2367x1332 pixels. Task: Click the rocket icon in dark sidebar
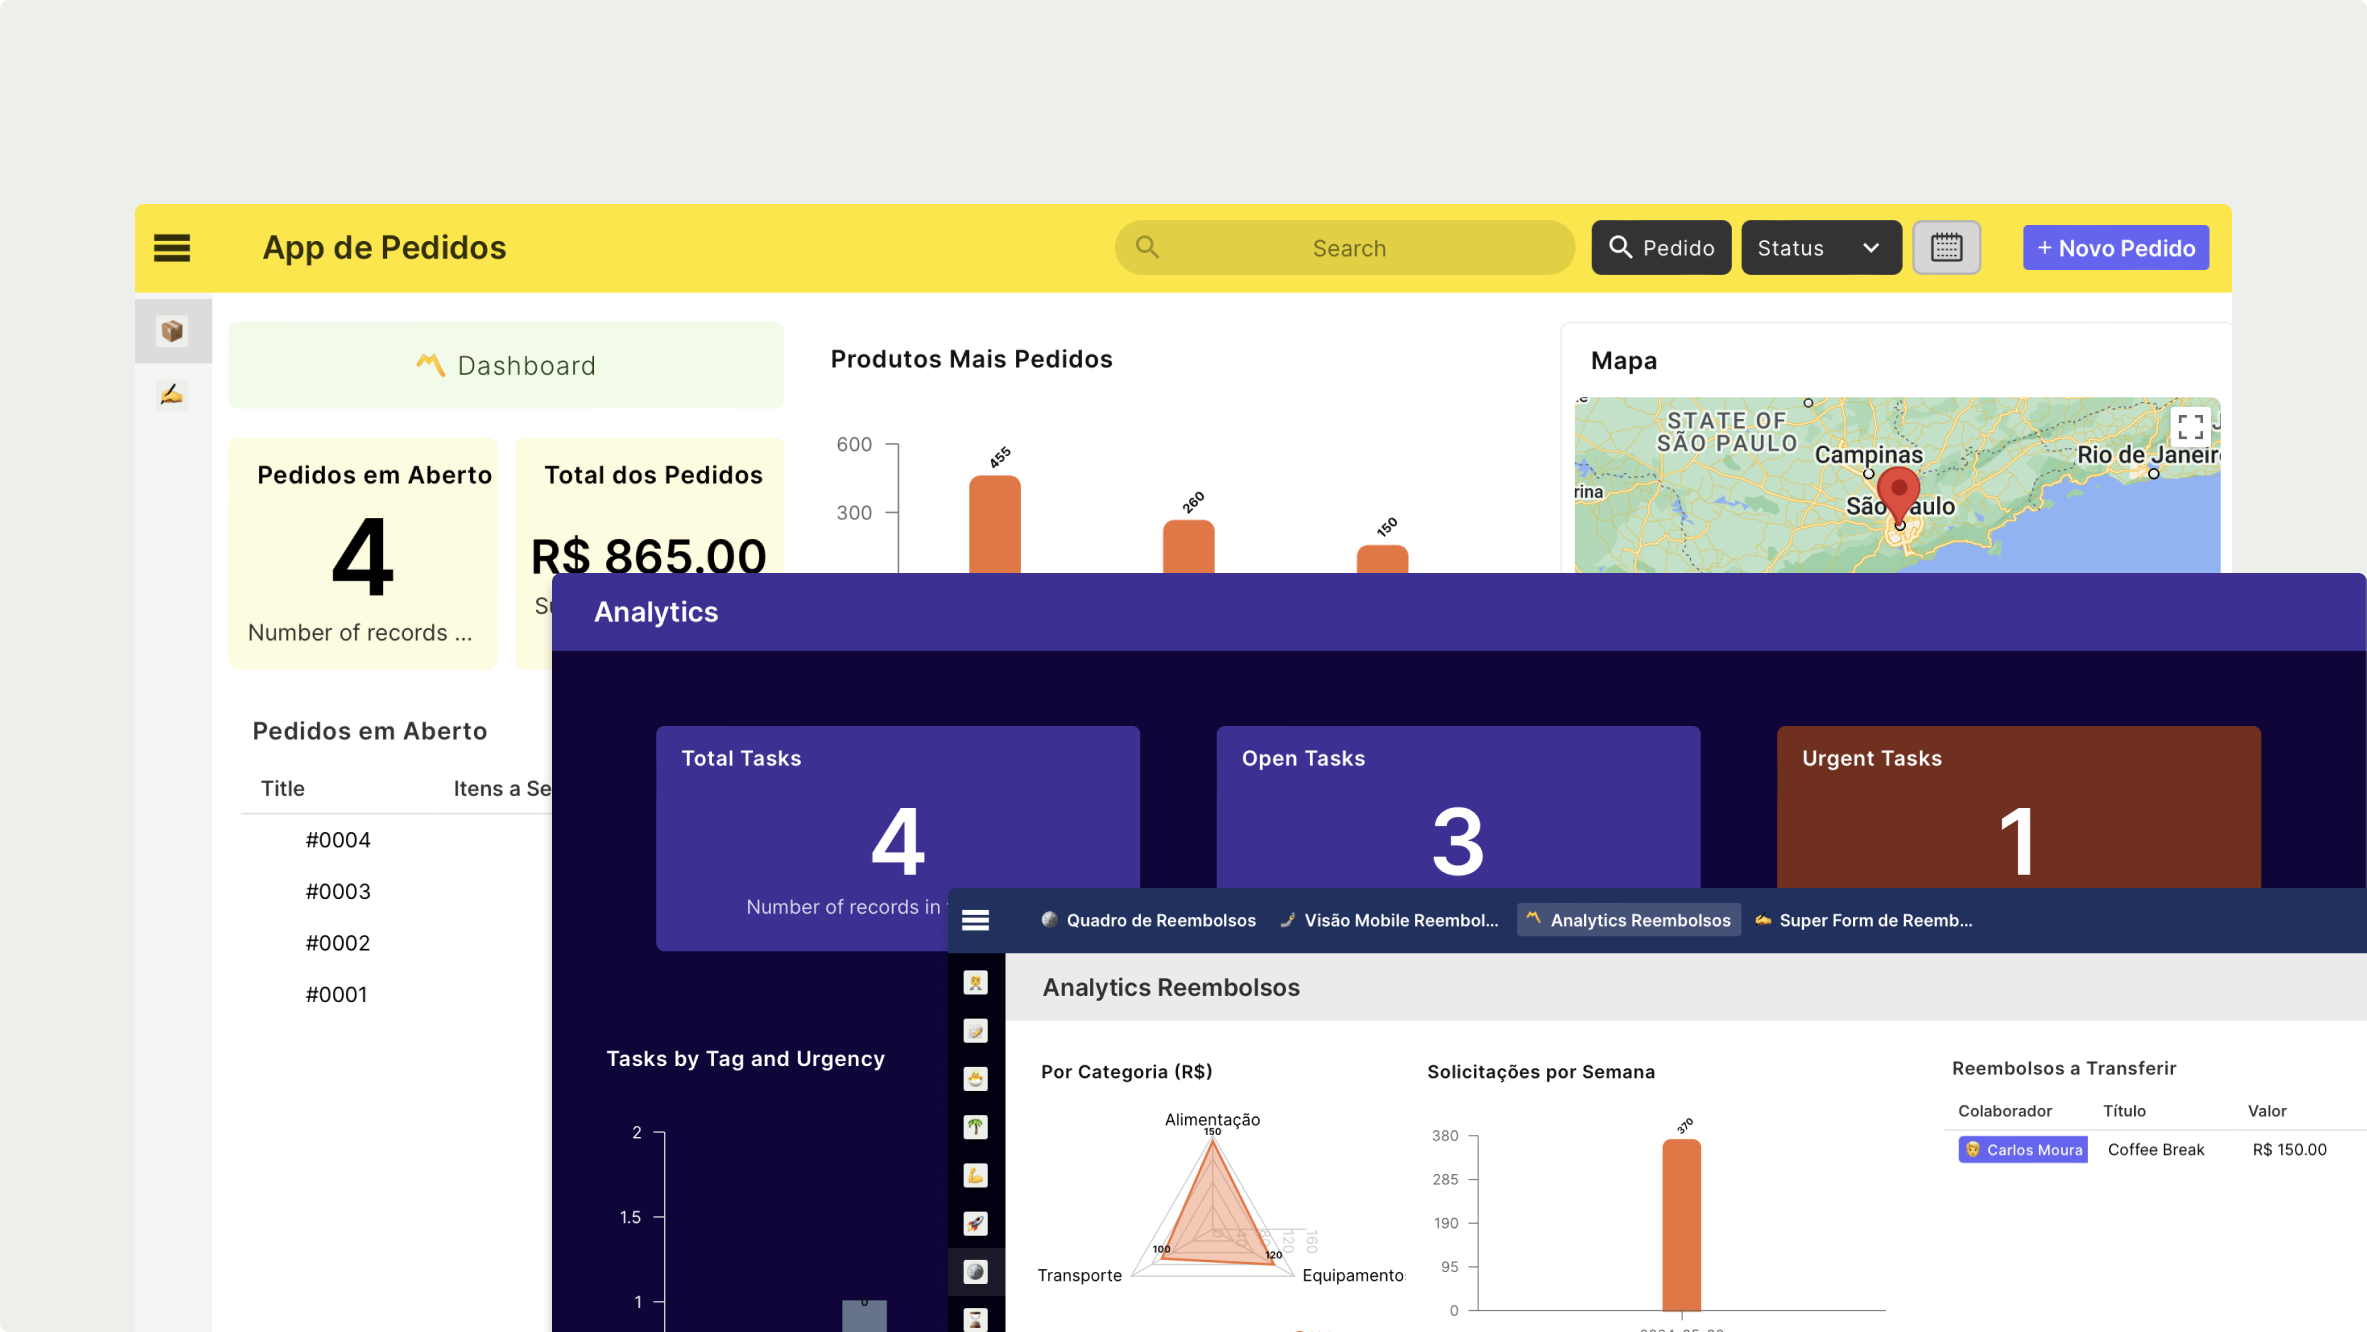coord(975,1223)
